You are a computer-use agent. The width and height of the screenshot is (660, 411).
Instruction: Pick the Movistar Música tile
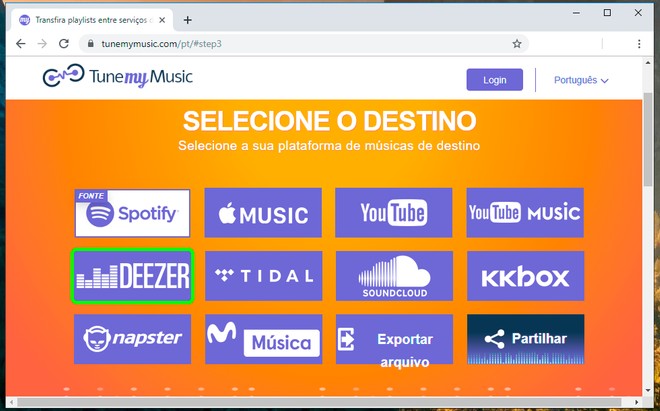point(263,339)
